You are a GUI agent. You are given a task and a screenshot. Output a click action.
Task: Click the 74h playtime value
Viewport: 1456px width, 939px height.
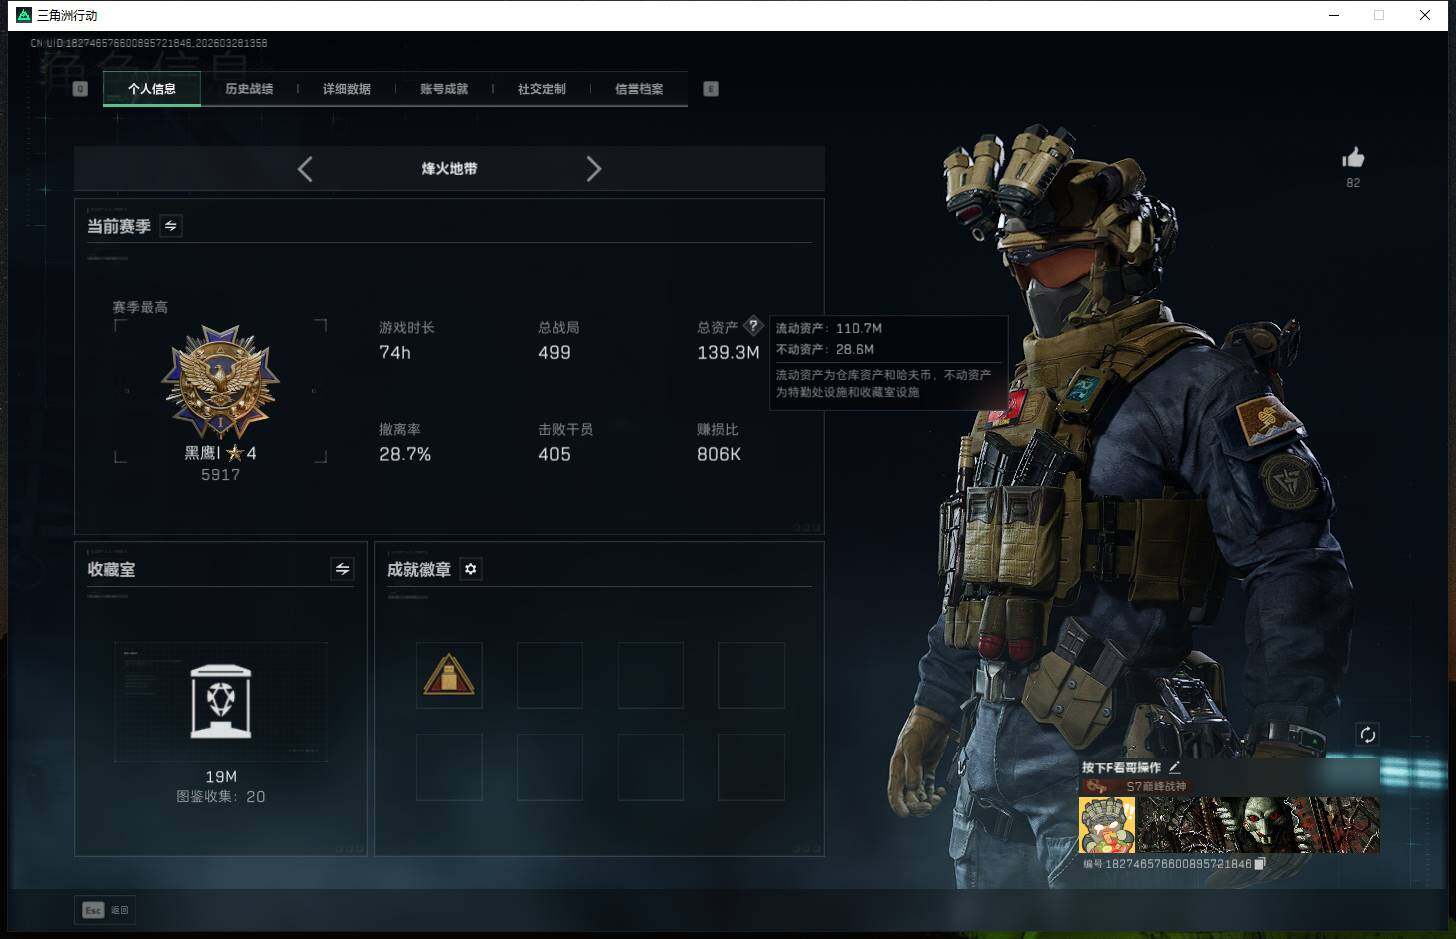tap(395, 353)
